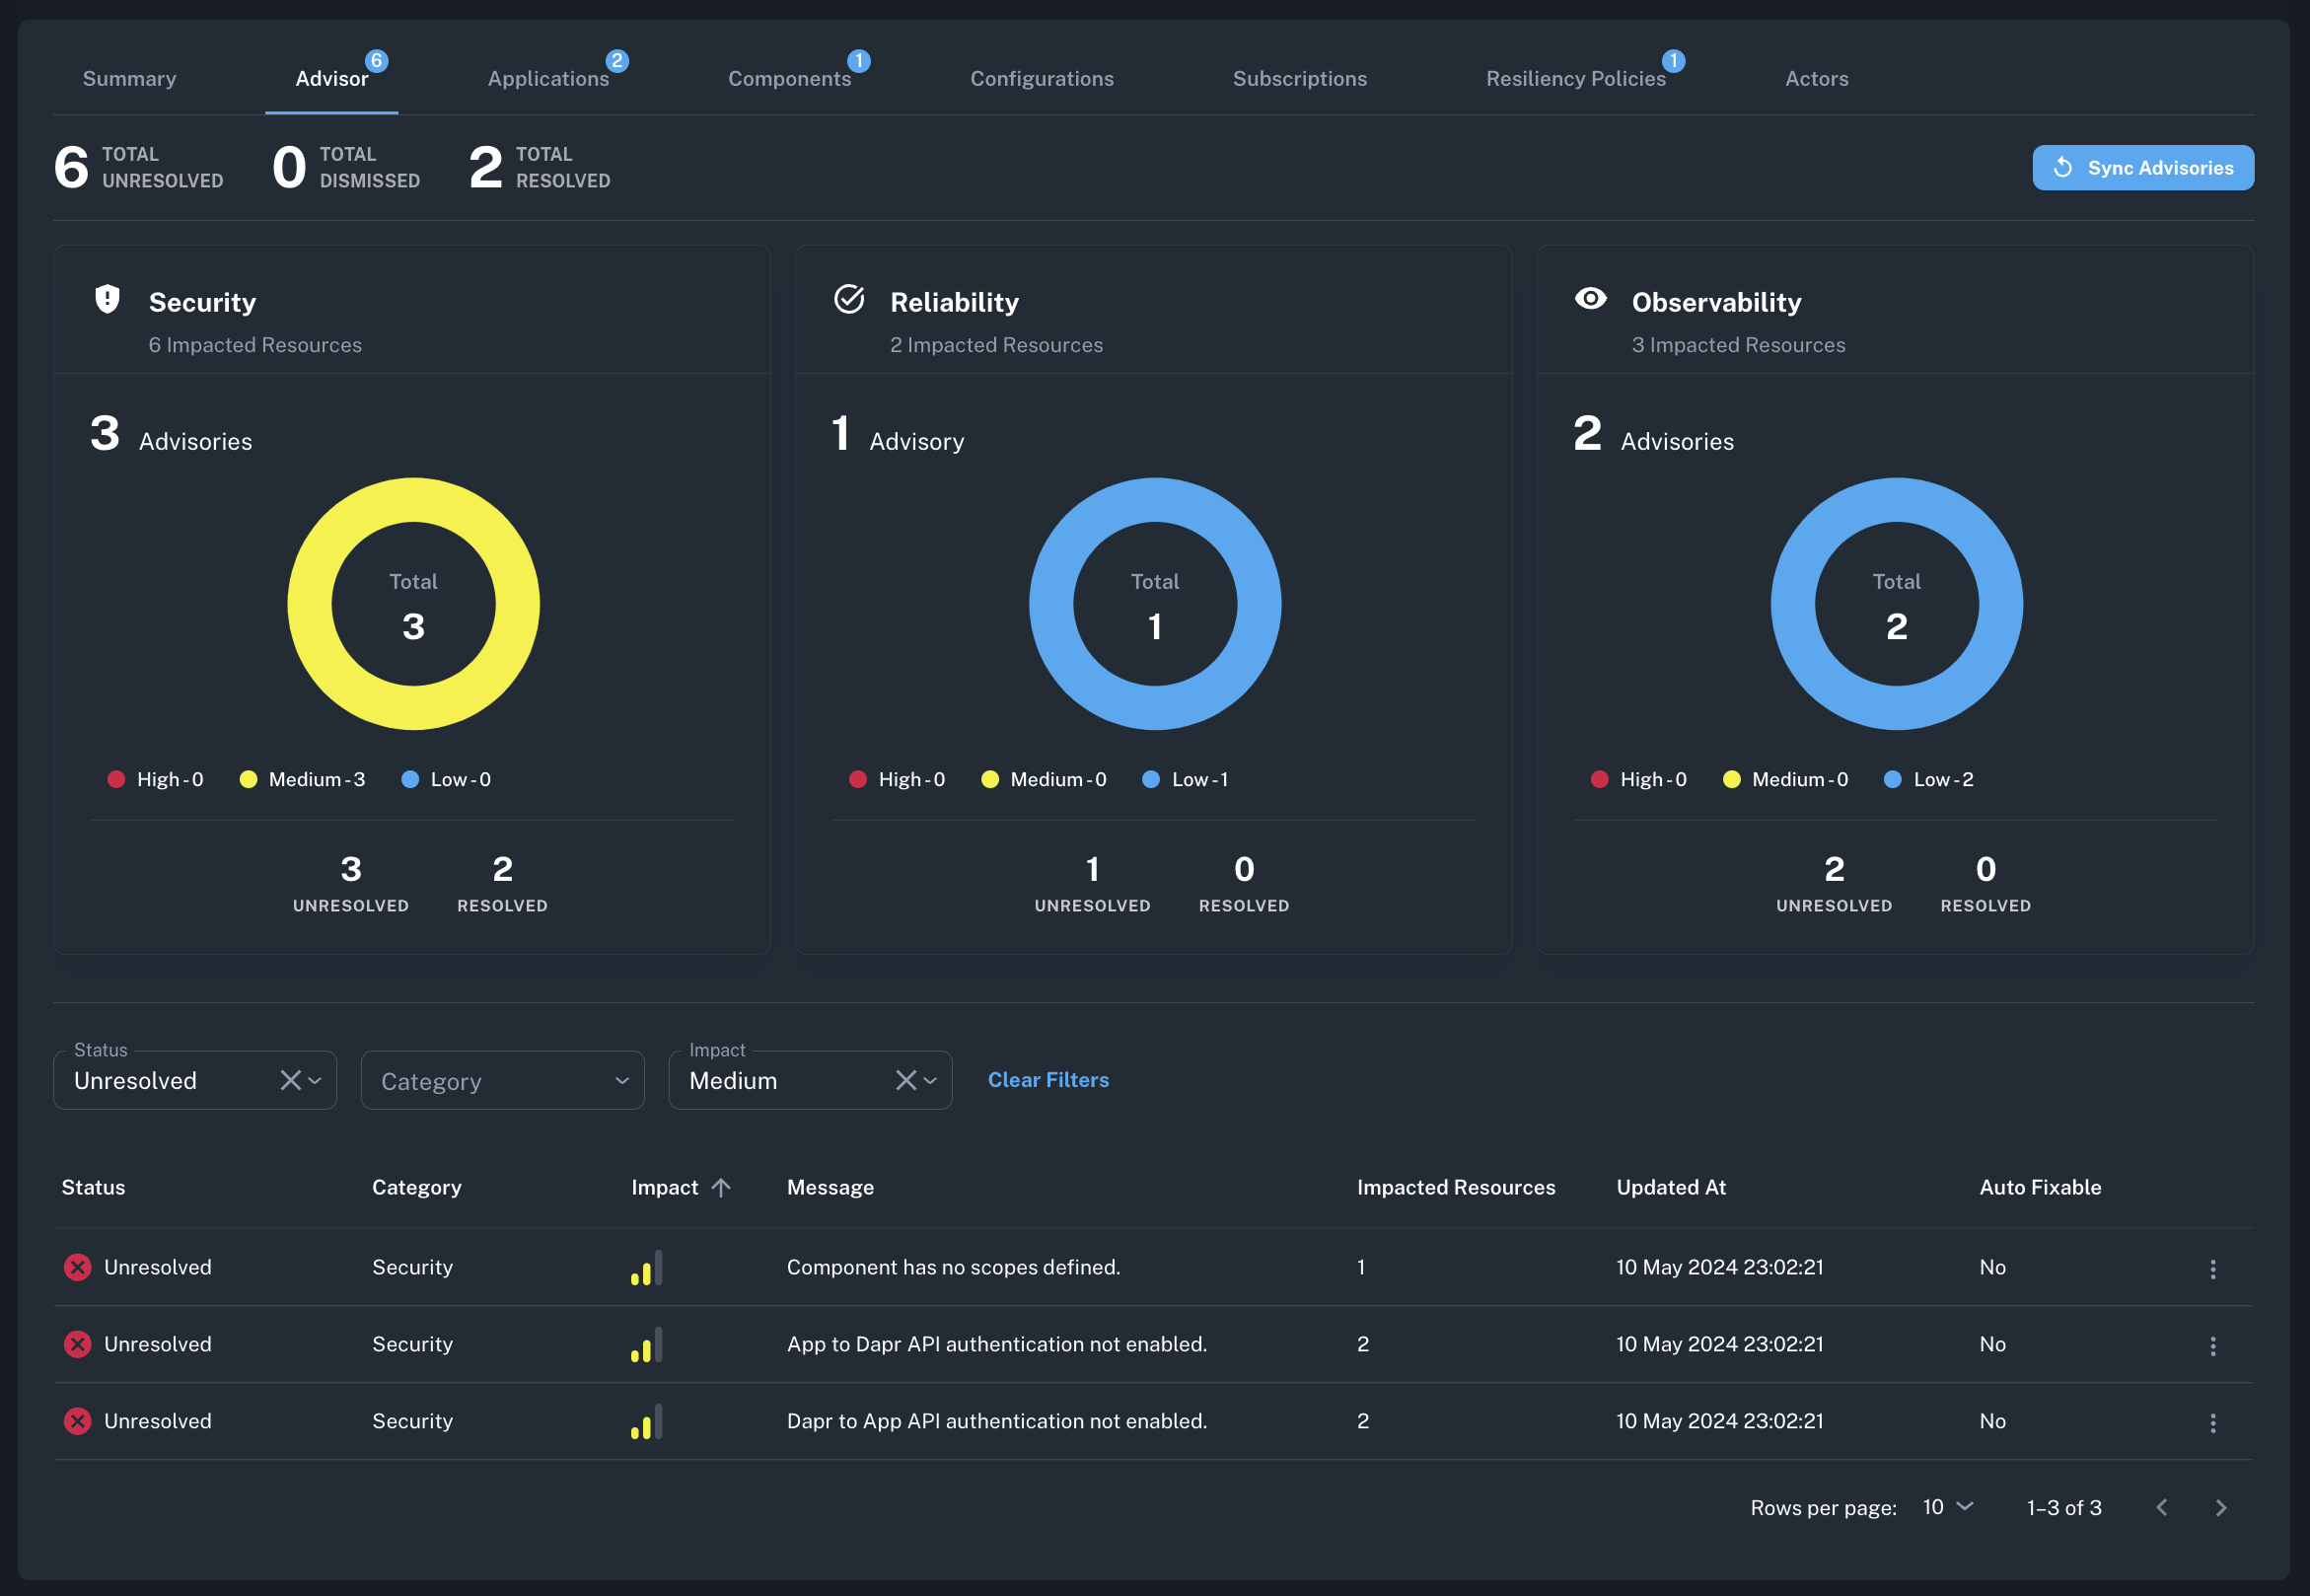The height and width of the screenshot is (1596, 2310).
Task: Go to the next page arrow
Action: coord(2221,1506)
